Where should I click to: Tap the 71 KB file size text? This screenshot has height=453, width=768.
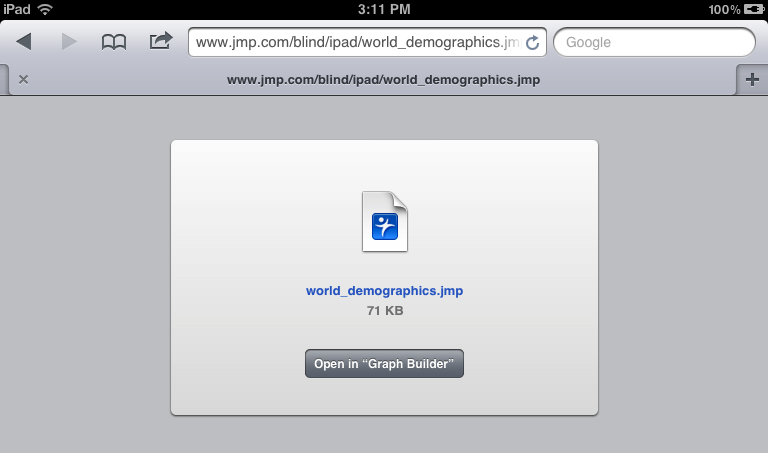(385, 310)
